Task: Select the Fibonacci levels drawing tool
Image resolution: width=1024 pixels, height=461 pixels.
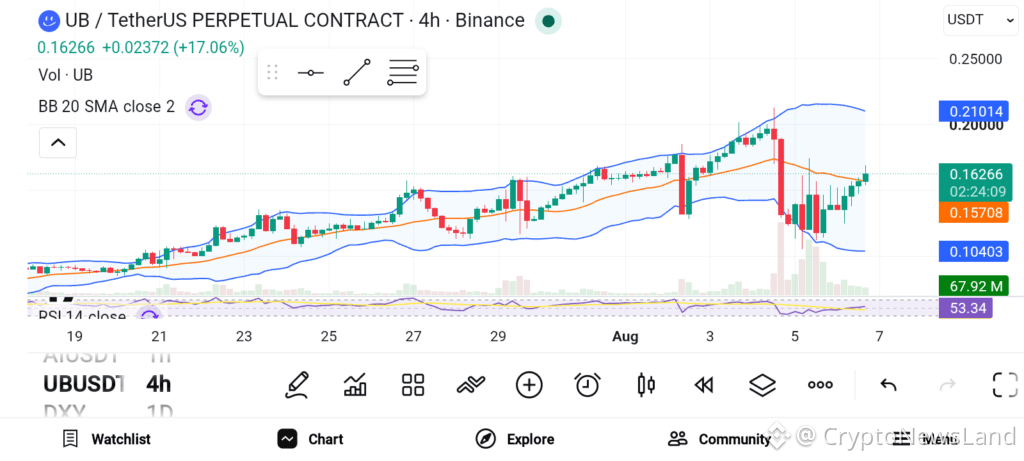Action: tap(403, 72)
